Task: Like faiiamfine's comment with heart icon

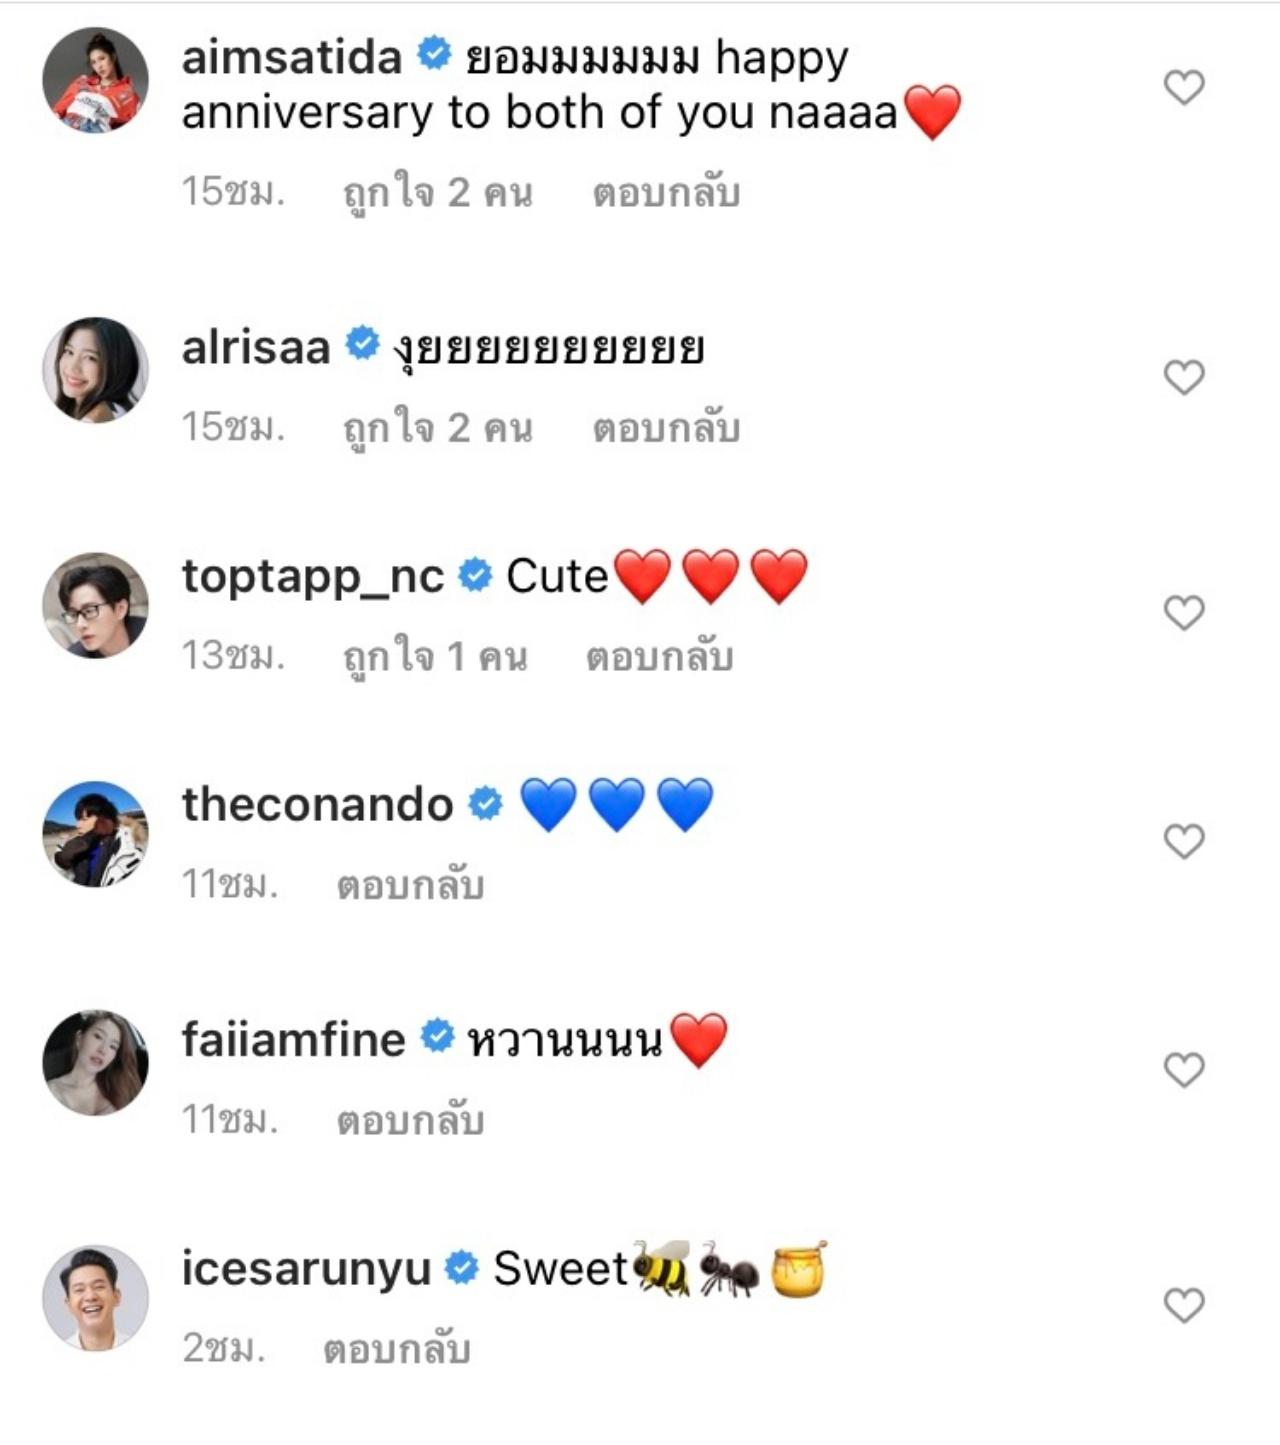Action: pos(1184,1071)
